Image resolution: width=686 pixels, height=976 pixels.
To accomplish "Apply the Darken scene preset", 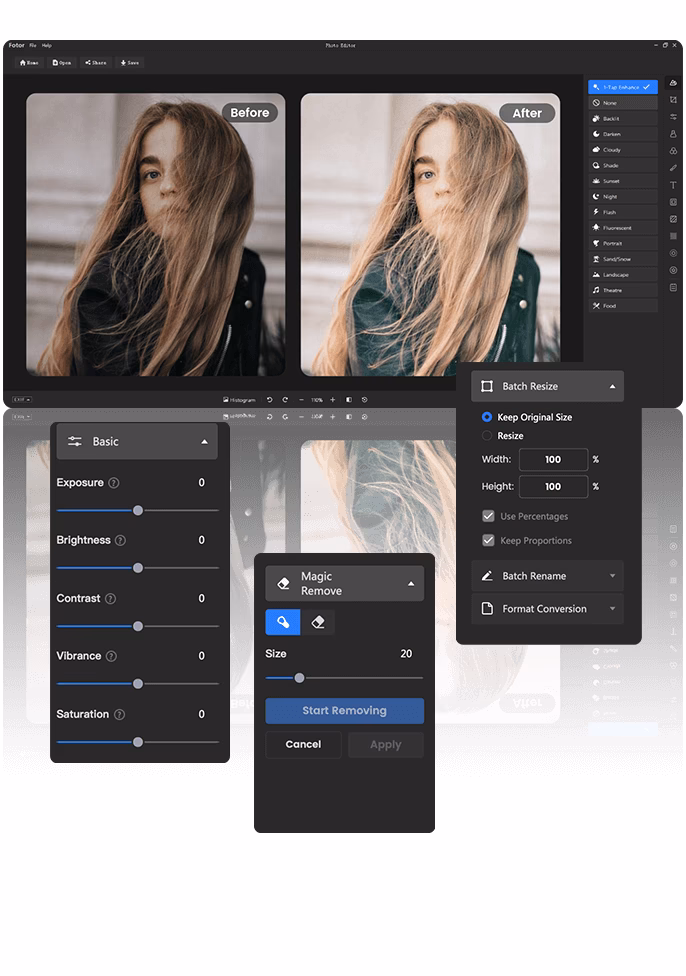I will tap(623, 134).
